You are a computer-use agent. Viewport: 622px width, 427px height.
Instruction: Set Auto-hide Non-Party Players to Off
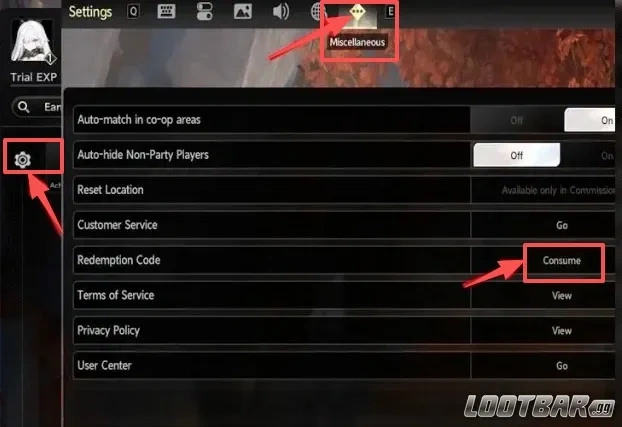tap(516, 155)
